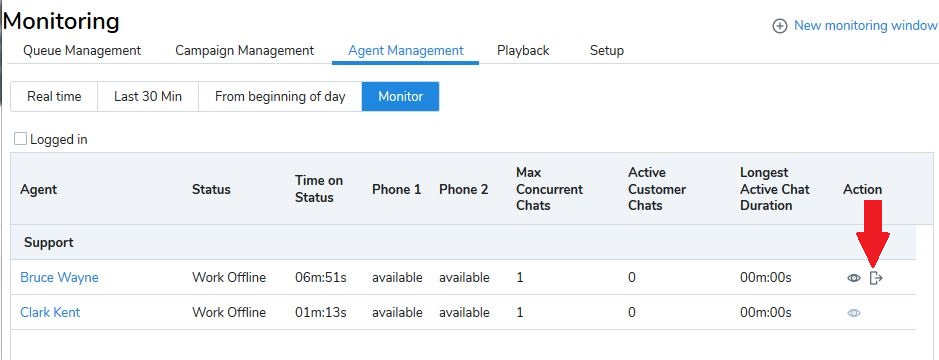
Task: Click the highlighted Monitor button
Action: pos(401,96)
